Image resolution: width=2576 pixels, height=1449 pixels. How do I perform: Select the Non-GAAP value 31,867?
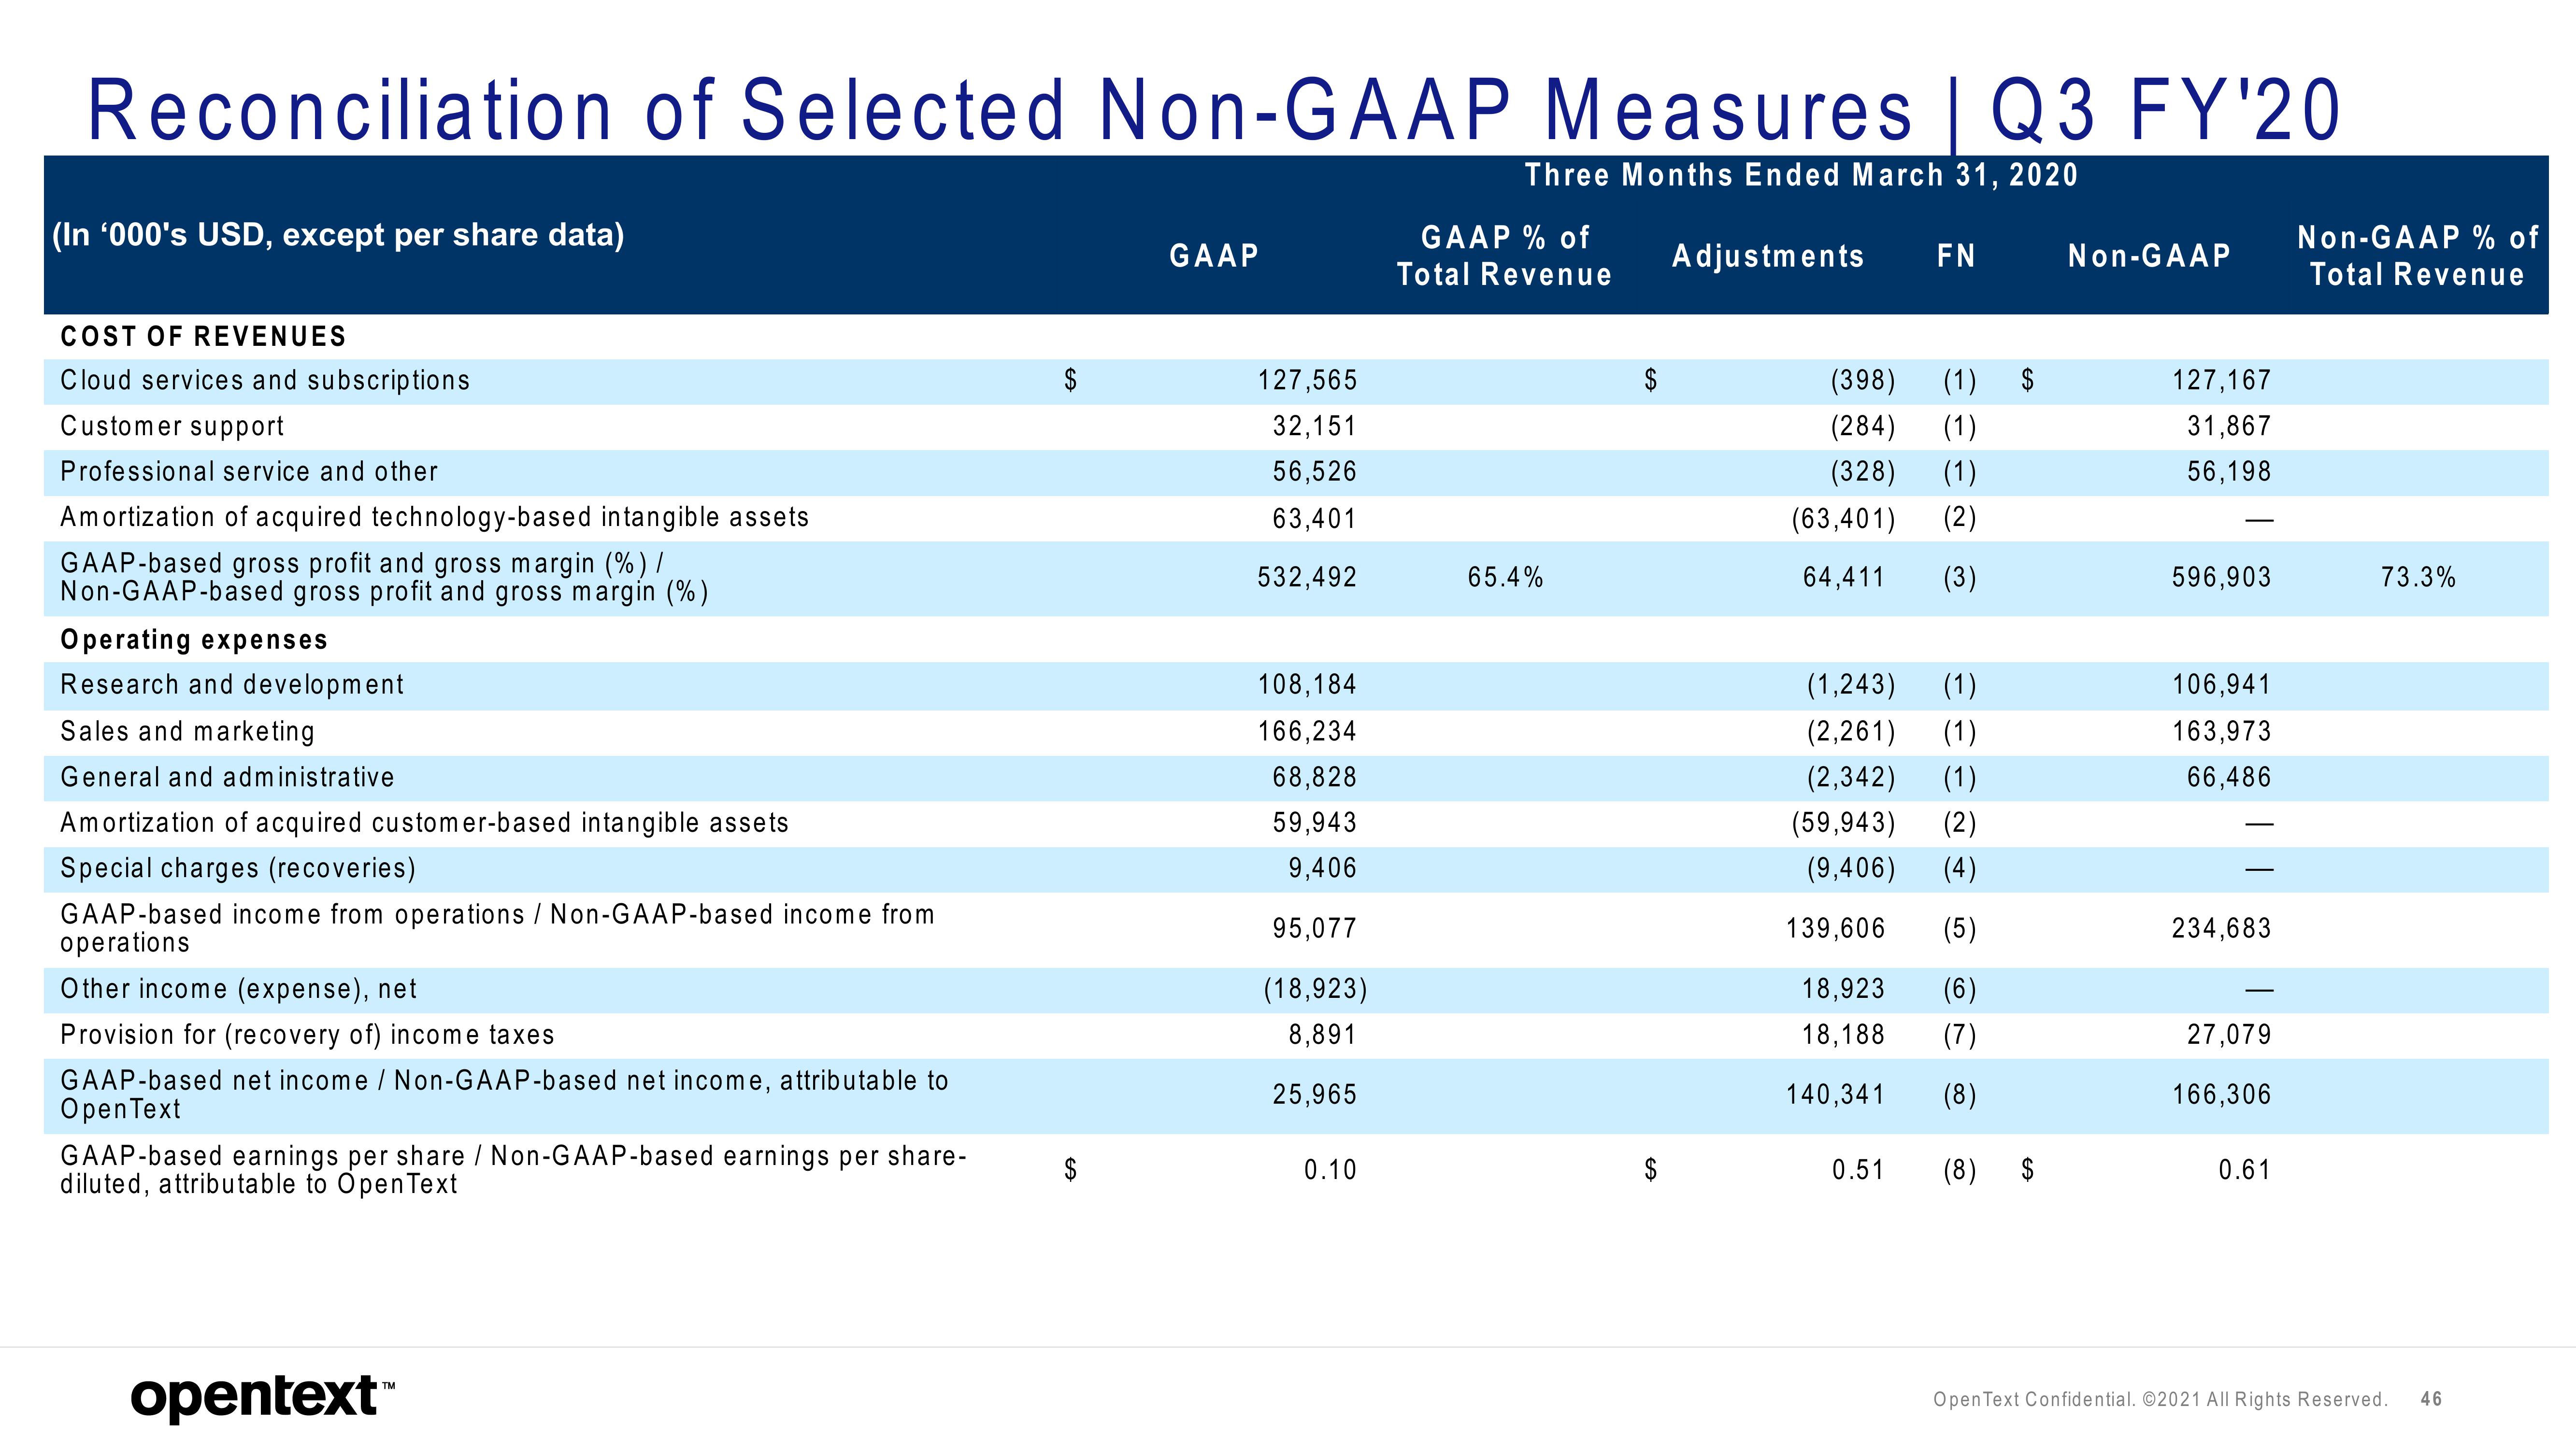2229,426
